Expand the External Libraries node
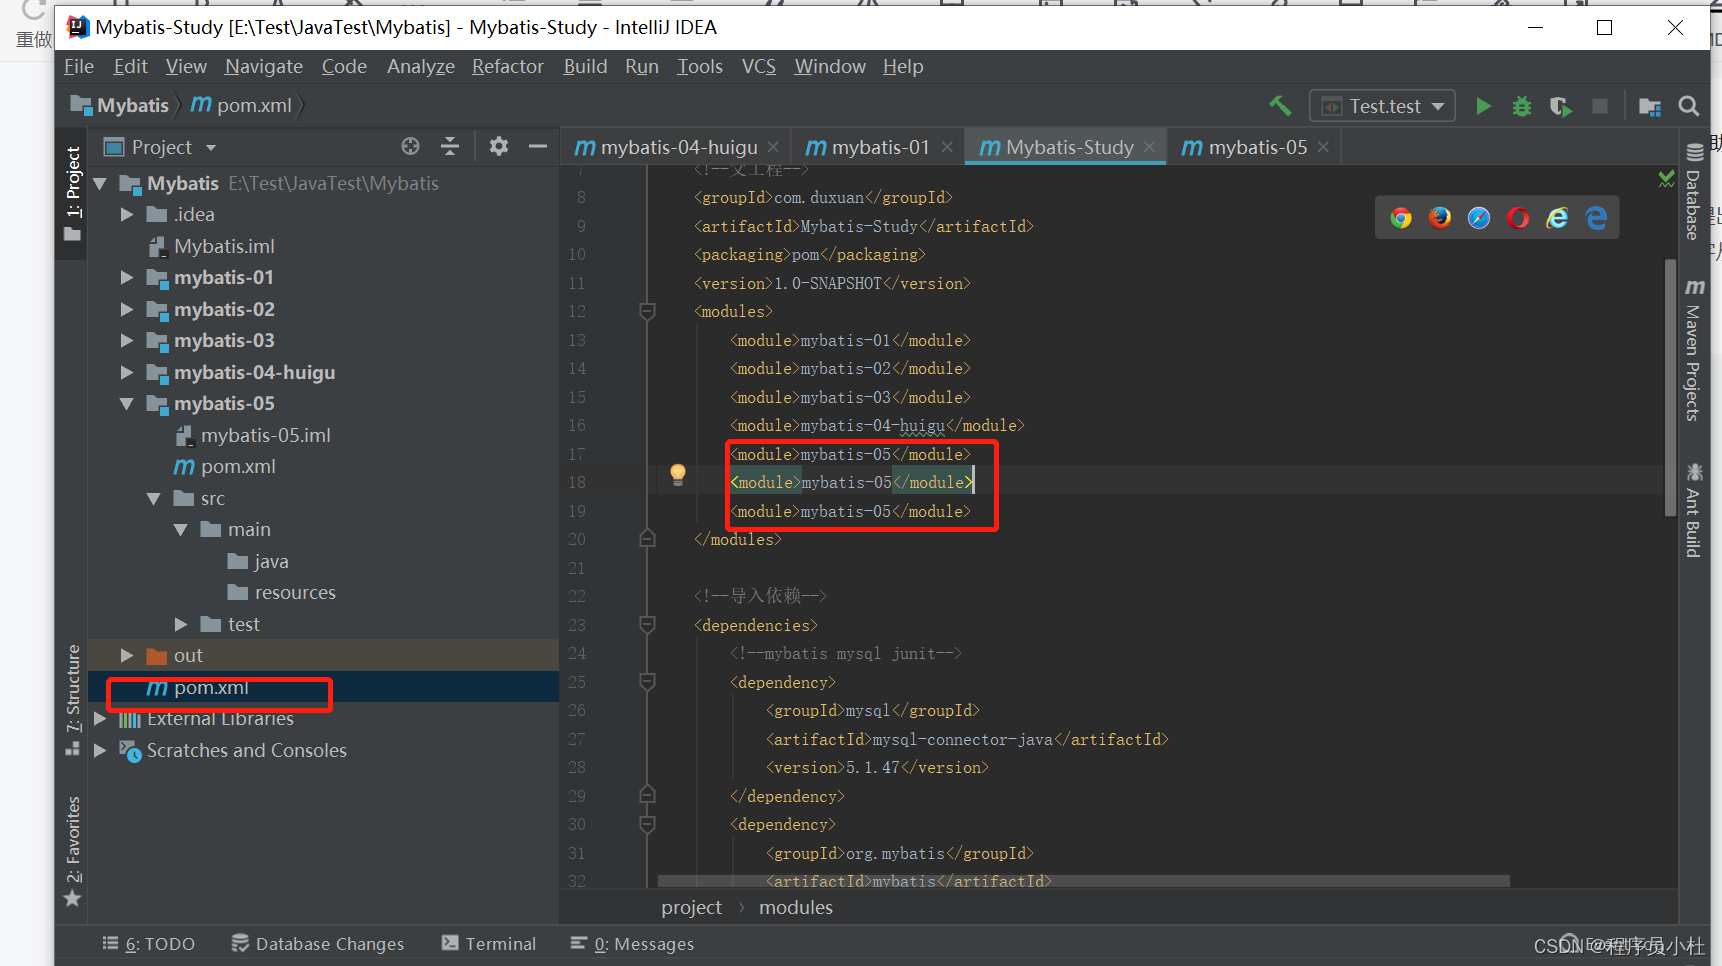This screenshot has width=1722, height=966. pyautogui.click(x=99, y=718)
